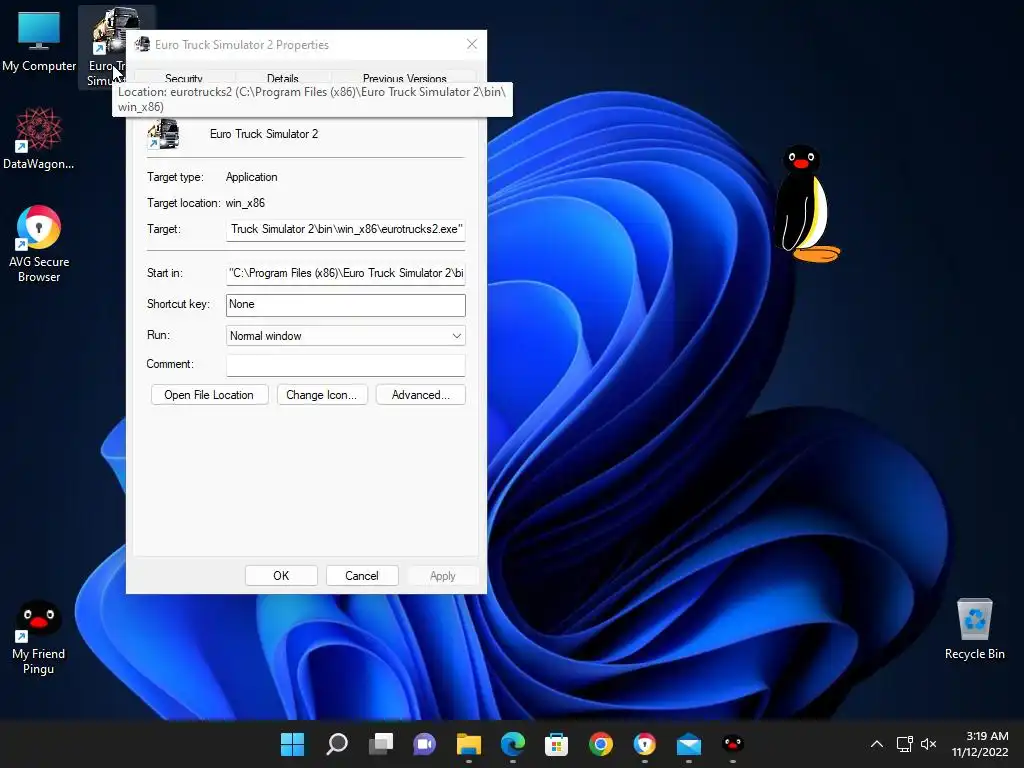
Task: Launch Microsoft Edge from the taskbar
Action: pos(513,744)
